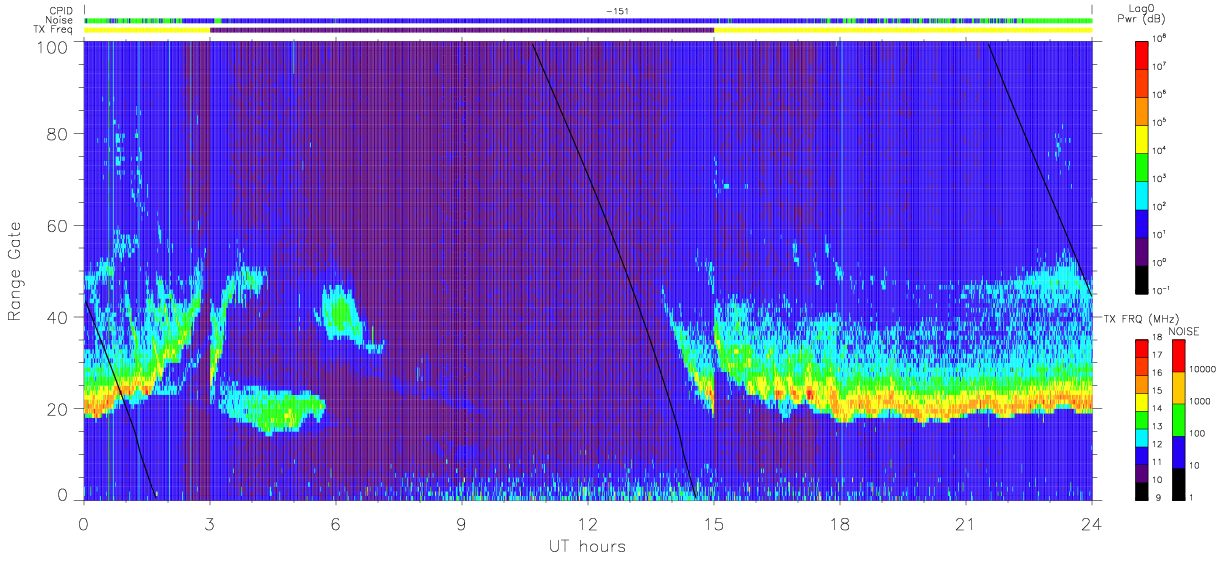1228x567 pixels.
Task: Click the '9' label under the TX FRQ colorbar
Action: tap(1158, 497)
